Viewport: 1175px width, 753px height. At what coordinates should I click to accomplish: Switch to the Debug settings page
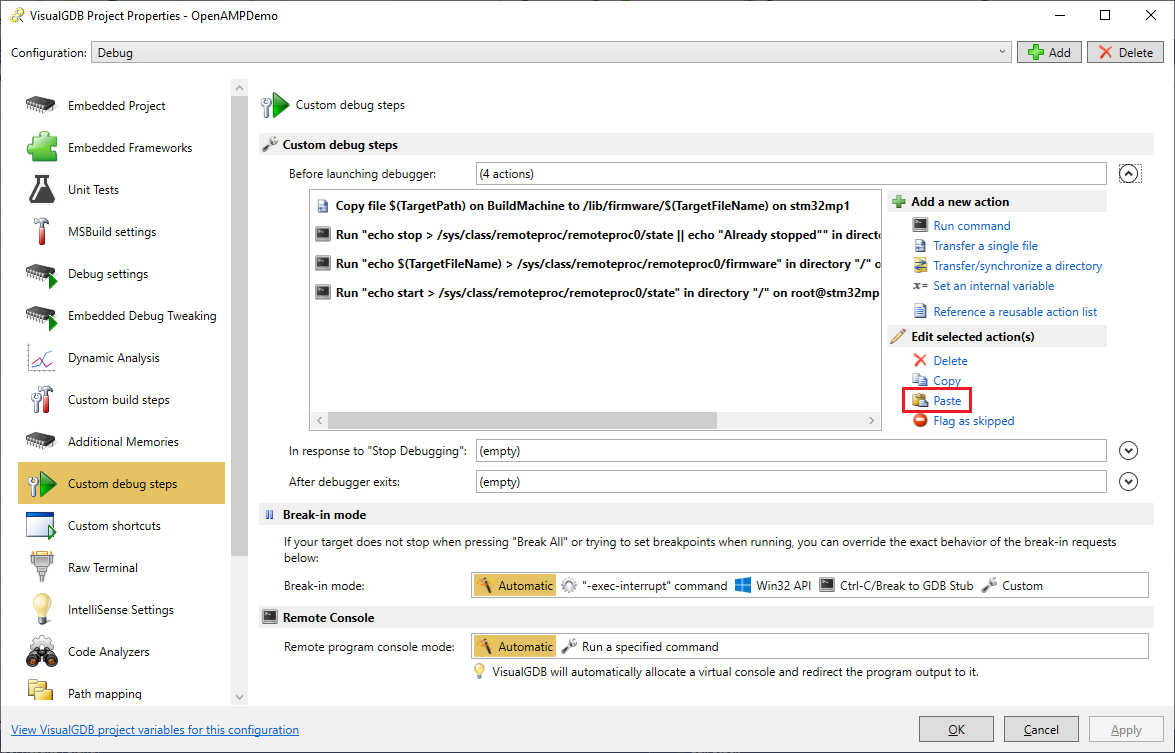121,274
